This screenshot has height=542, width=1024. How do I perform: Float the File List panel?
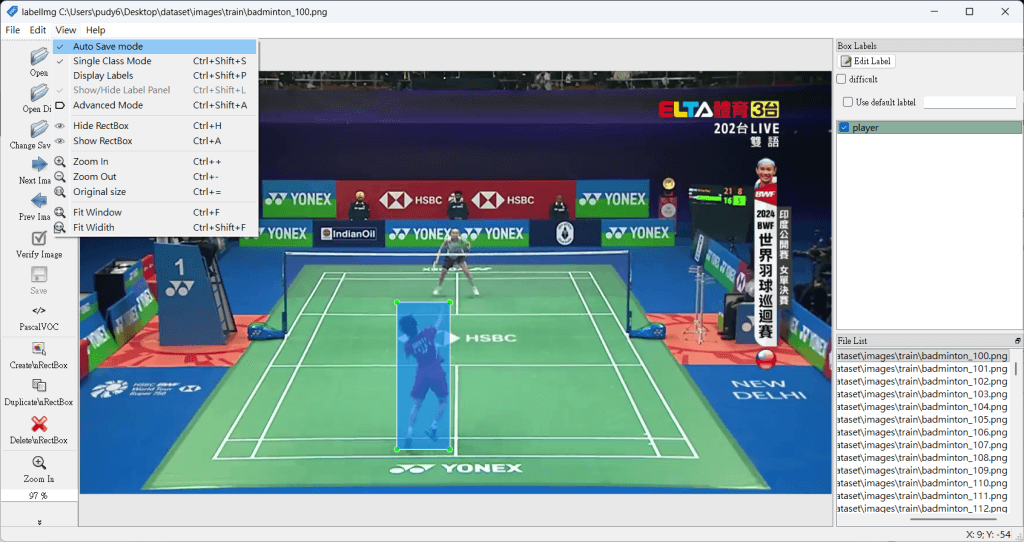1017,341
